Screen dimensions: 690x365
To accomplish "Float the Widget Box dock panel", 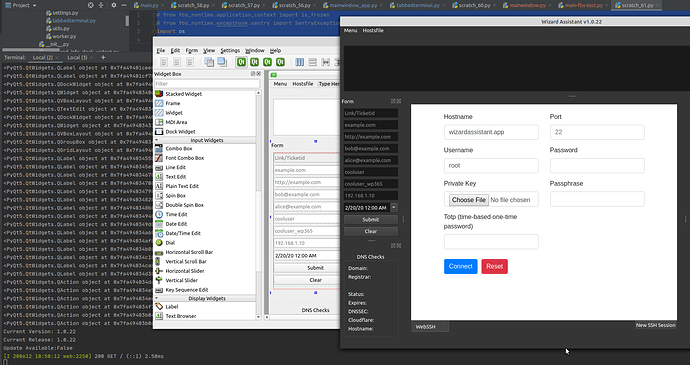I will point(253,74).
